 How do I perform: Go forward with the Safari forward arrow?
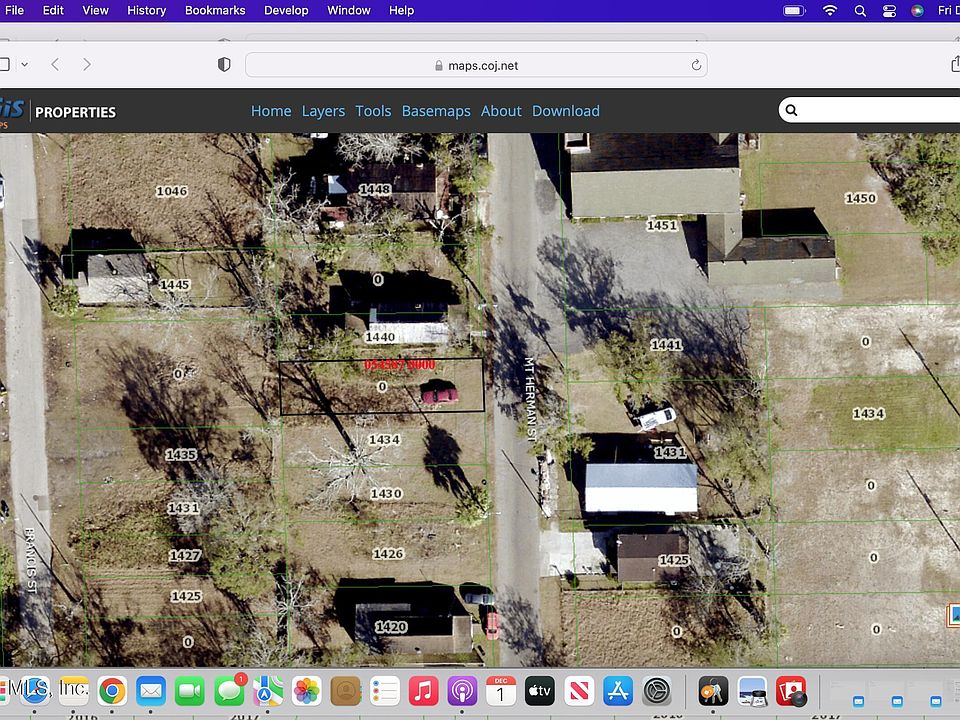(x=87, y=64)
